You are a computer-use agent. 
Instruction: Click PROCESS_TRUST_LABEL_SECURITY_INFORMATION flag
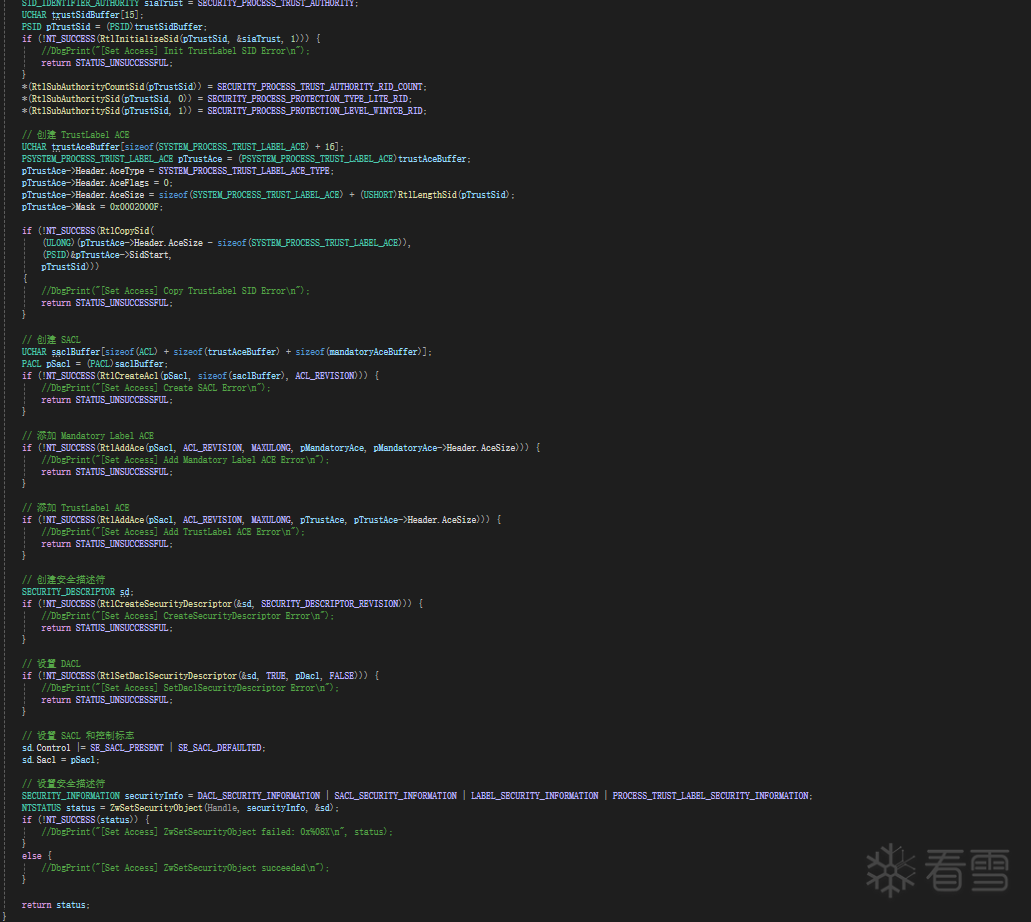[710, 796]
